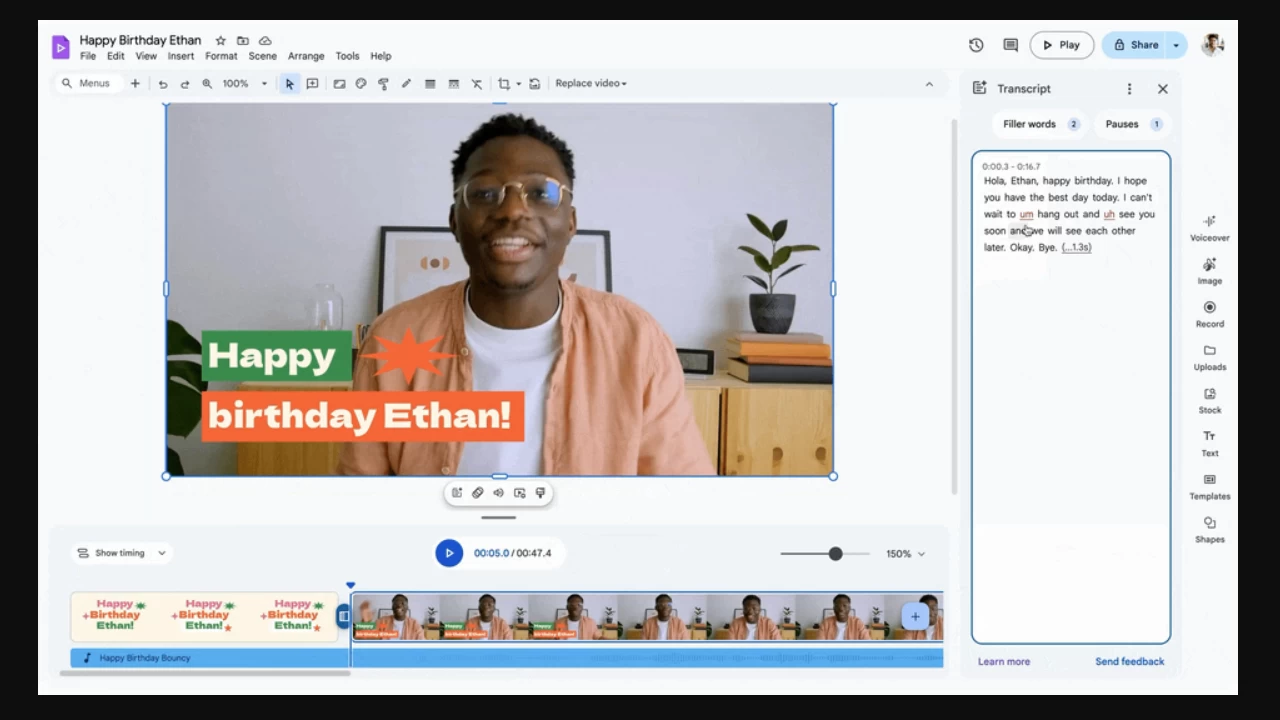The width and height of the screenshot is (1280, 720).
Task: Open the Record side tool
Action: (x=1210, y=314)
